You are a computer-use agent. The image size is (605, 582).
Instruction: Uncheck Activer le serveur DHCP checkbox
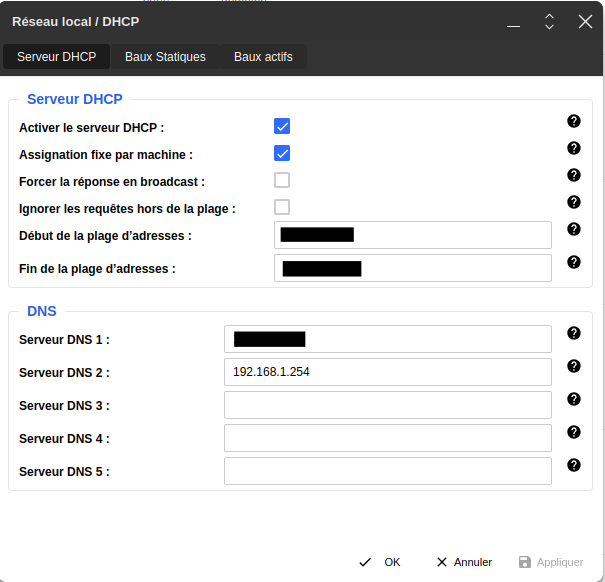[282, 126]
